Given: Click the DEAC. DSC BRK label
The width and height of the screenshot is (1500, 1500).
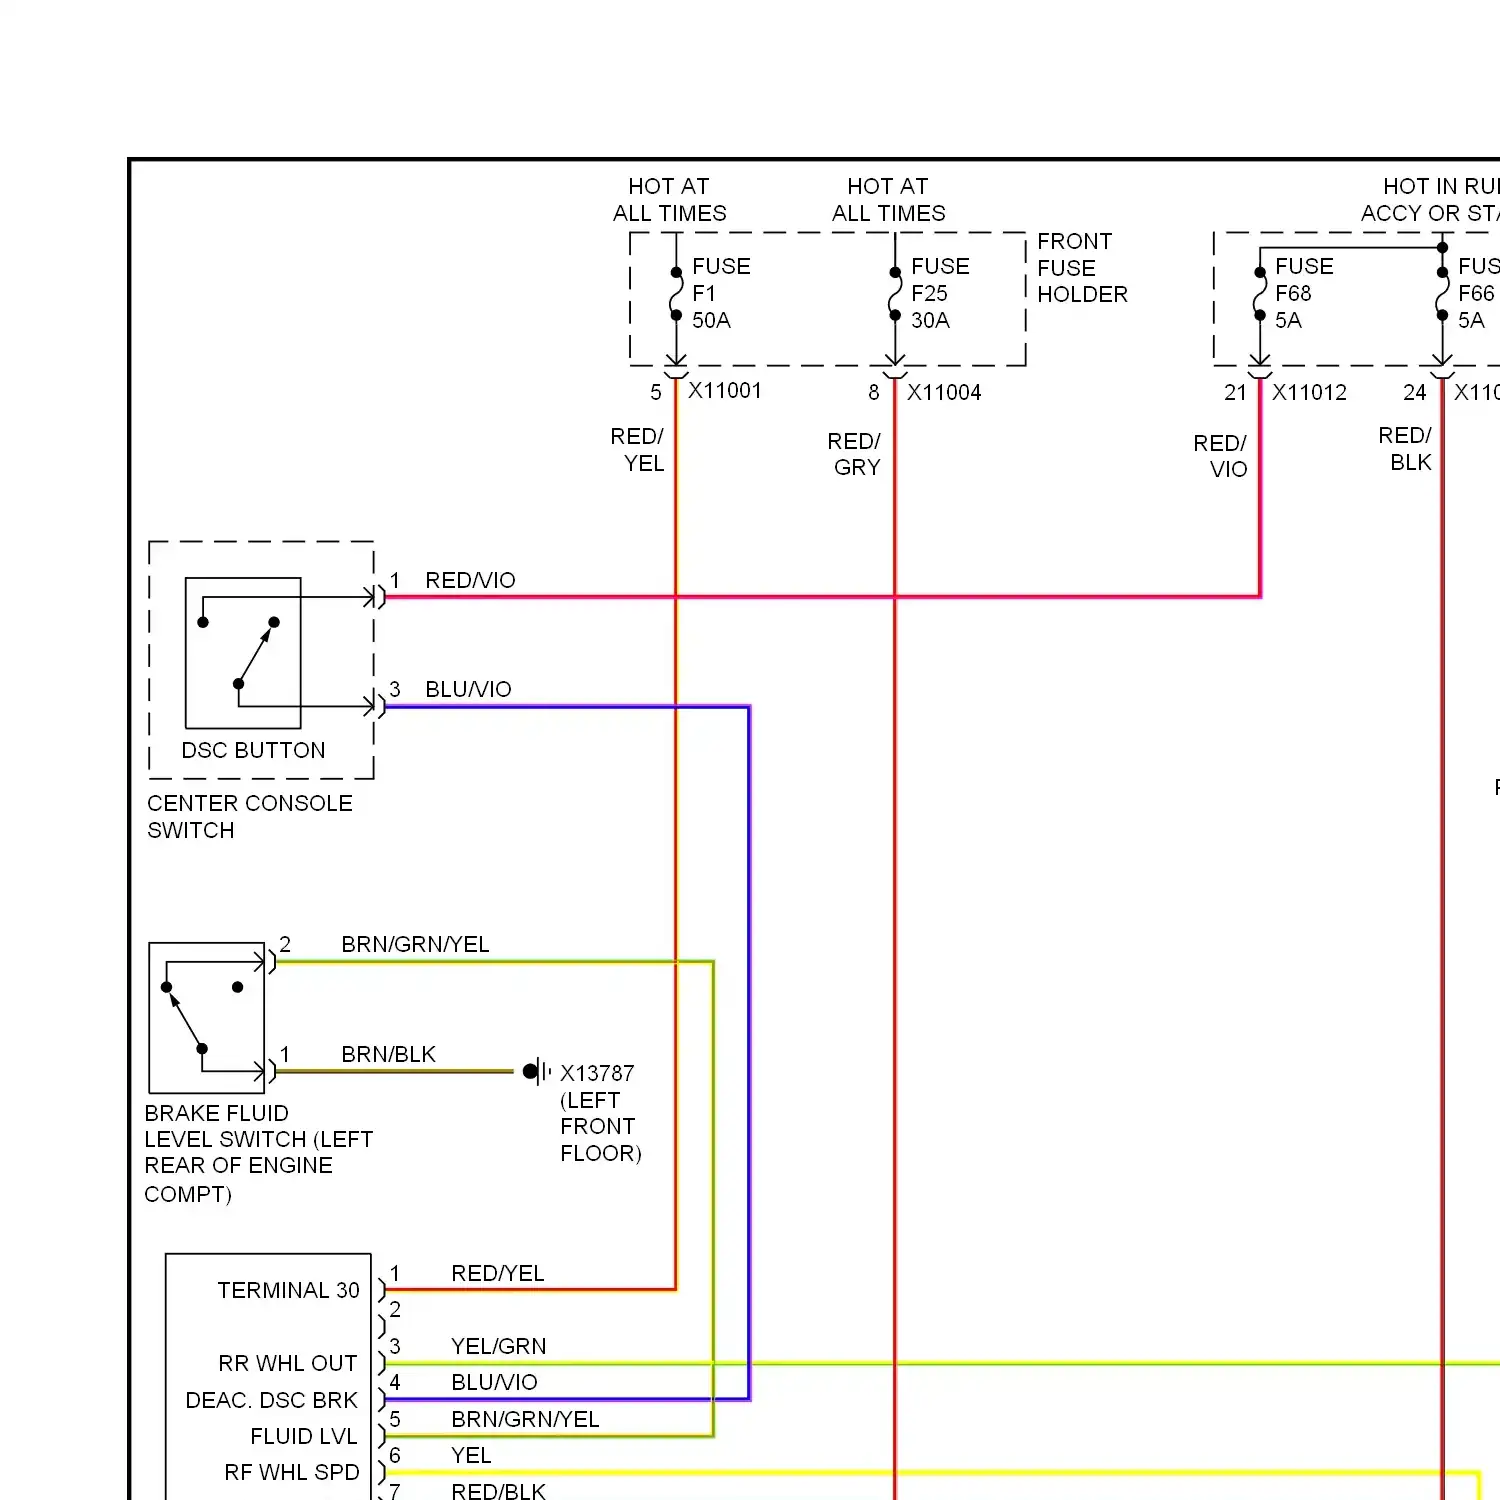Looking at the screenshot, I should (x=271, y=1400).
